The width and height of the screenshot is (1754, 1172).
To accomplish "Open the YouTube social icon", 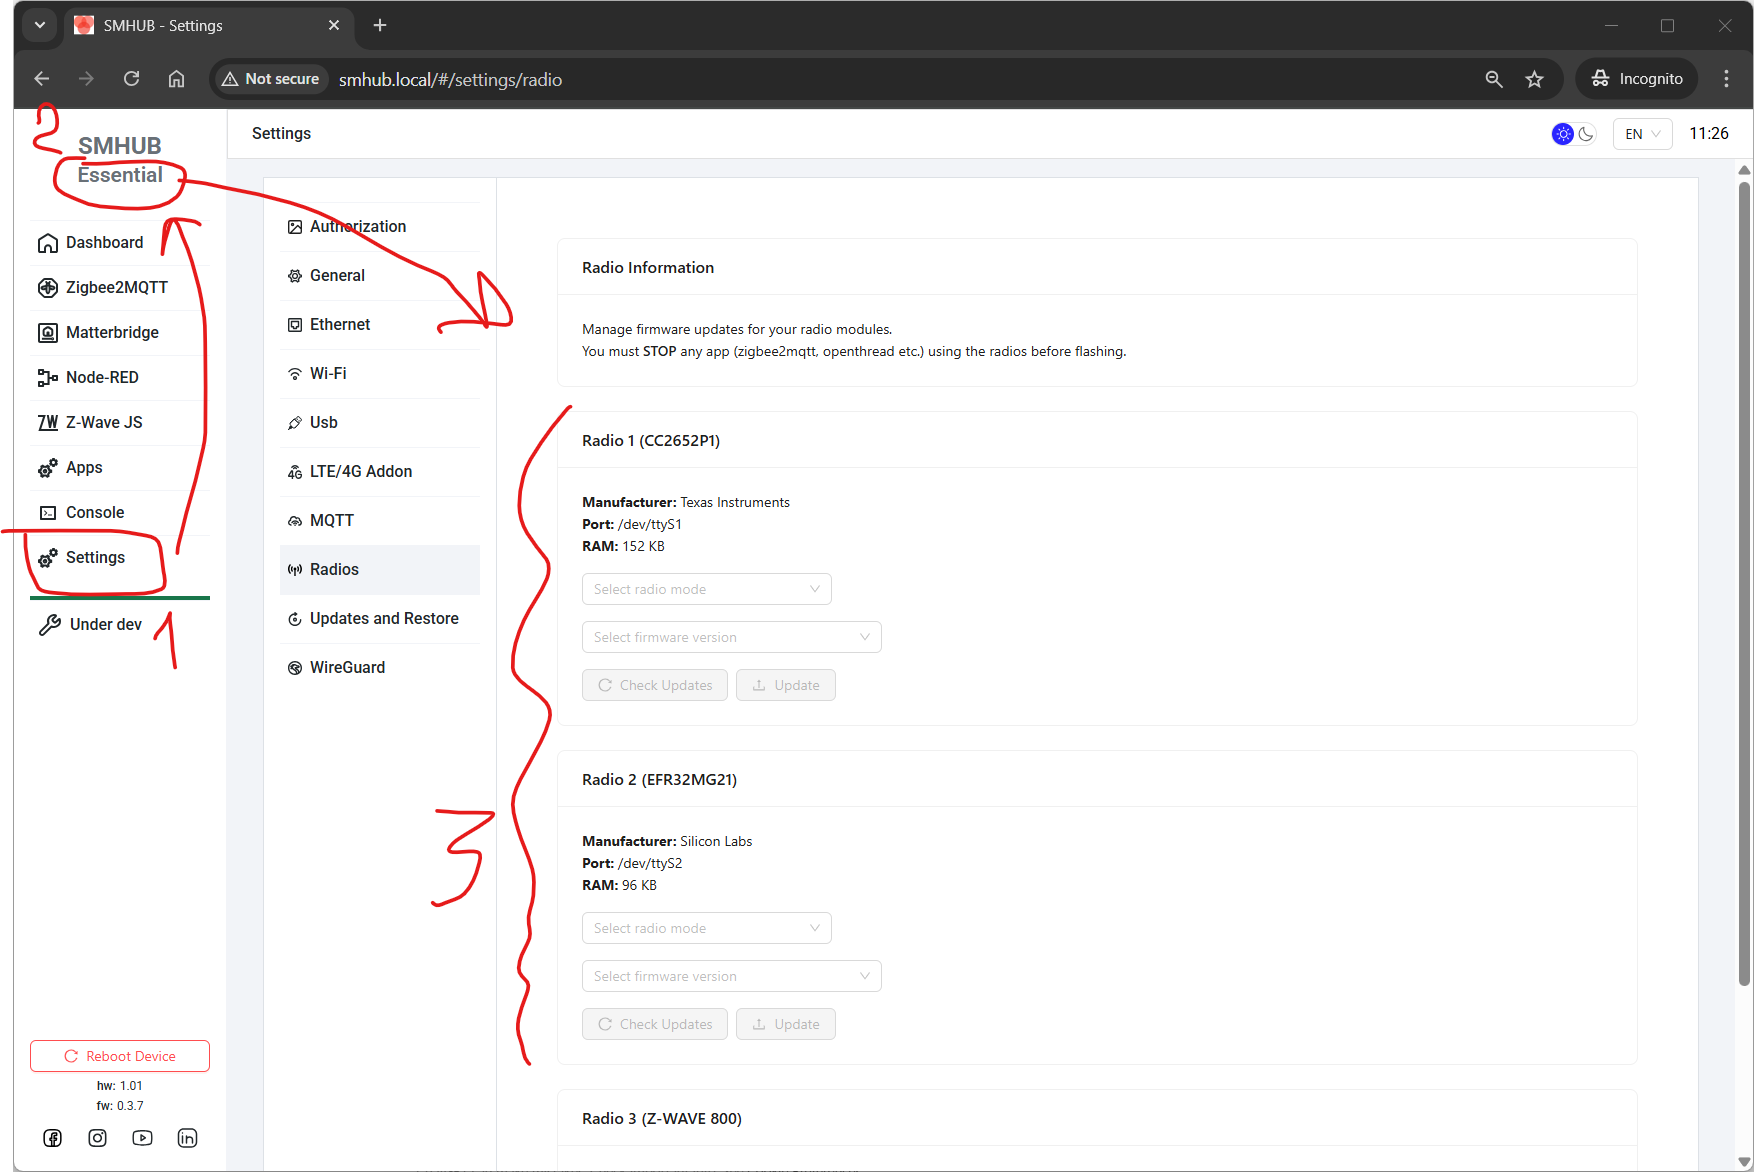I will pos(142,1138).
